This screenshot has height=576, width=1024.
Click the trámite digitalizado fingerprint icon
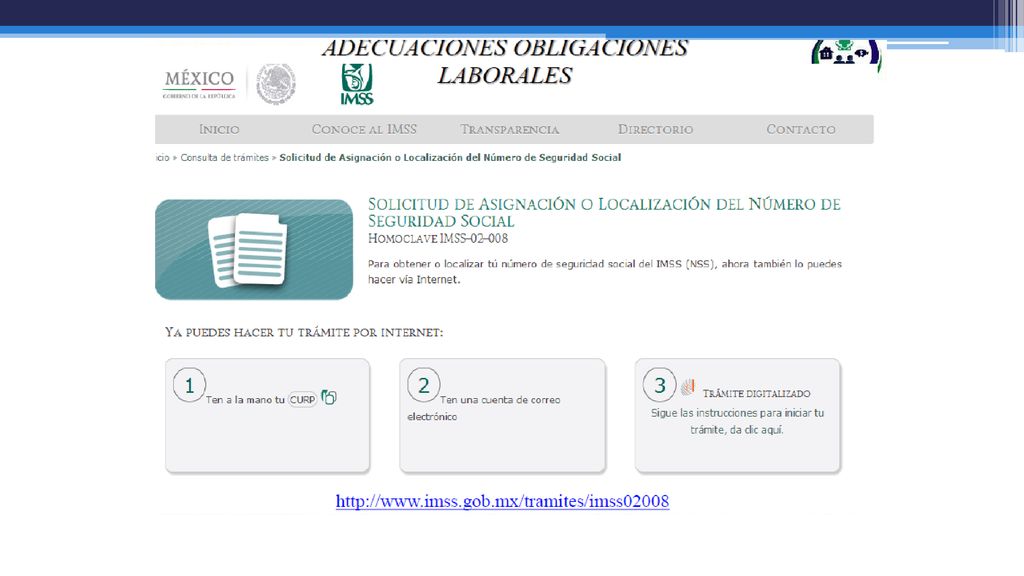click(x=688, y=387)
